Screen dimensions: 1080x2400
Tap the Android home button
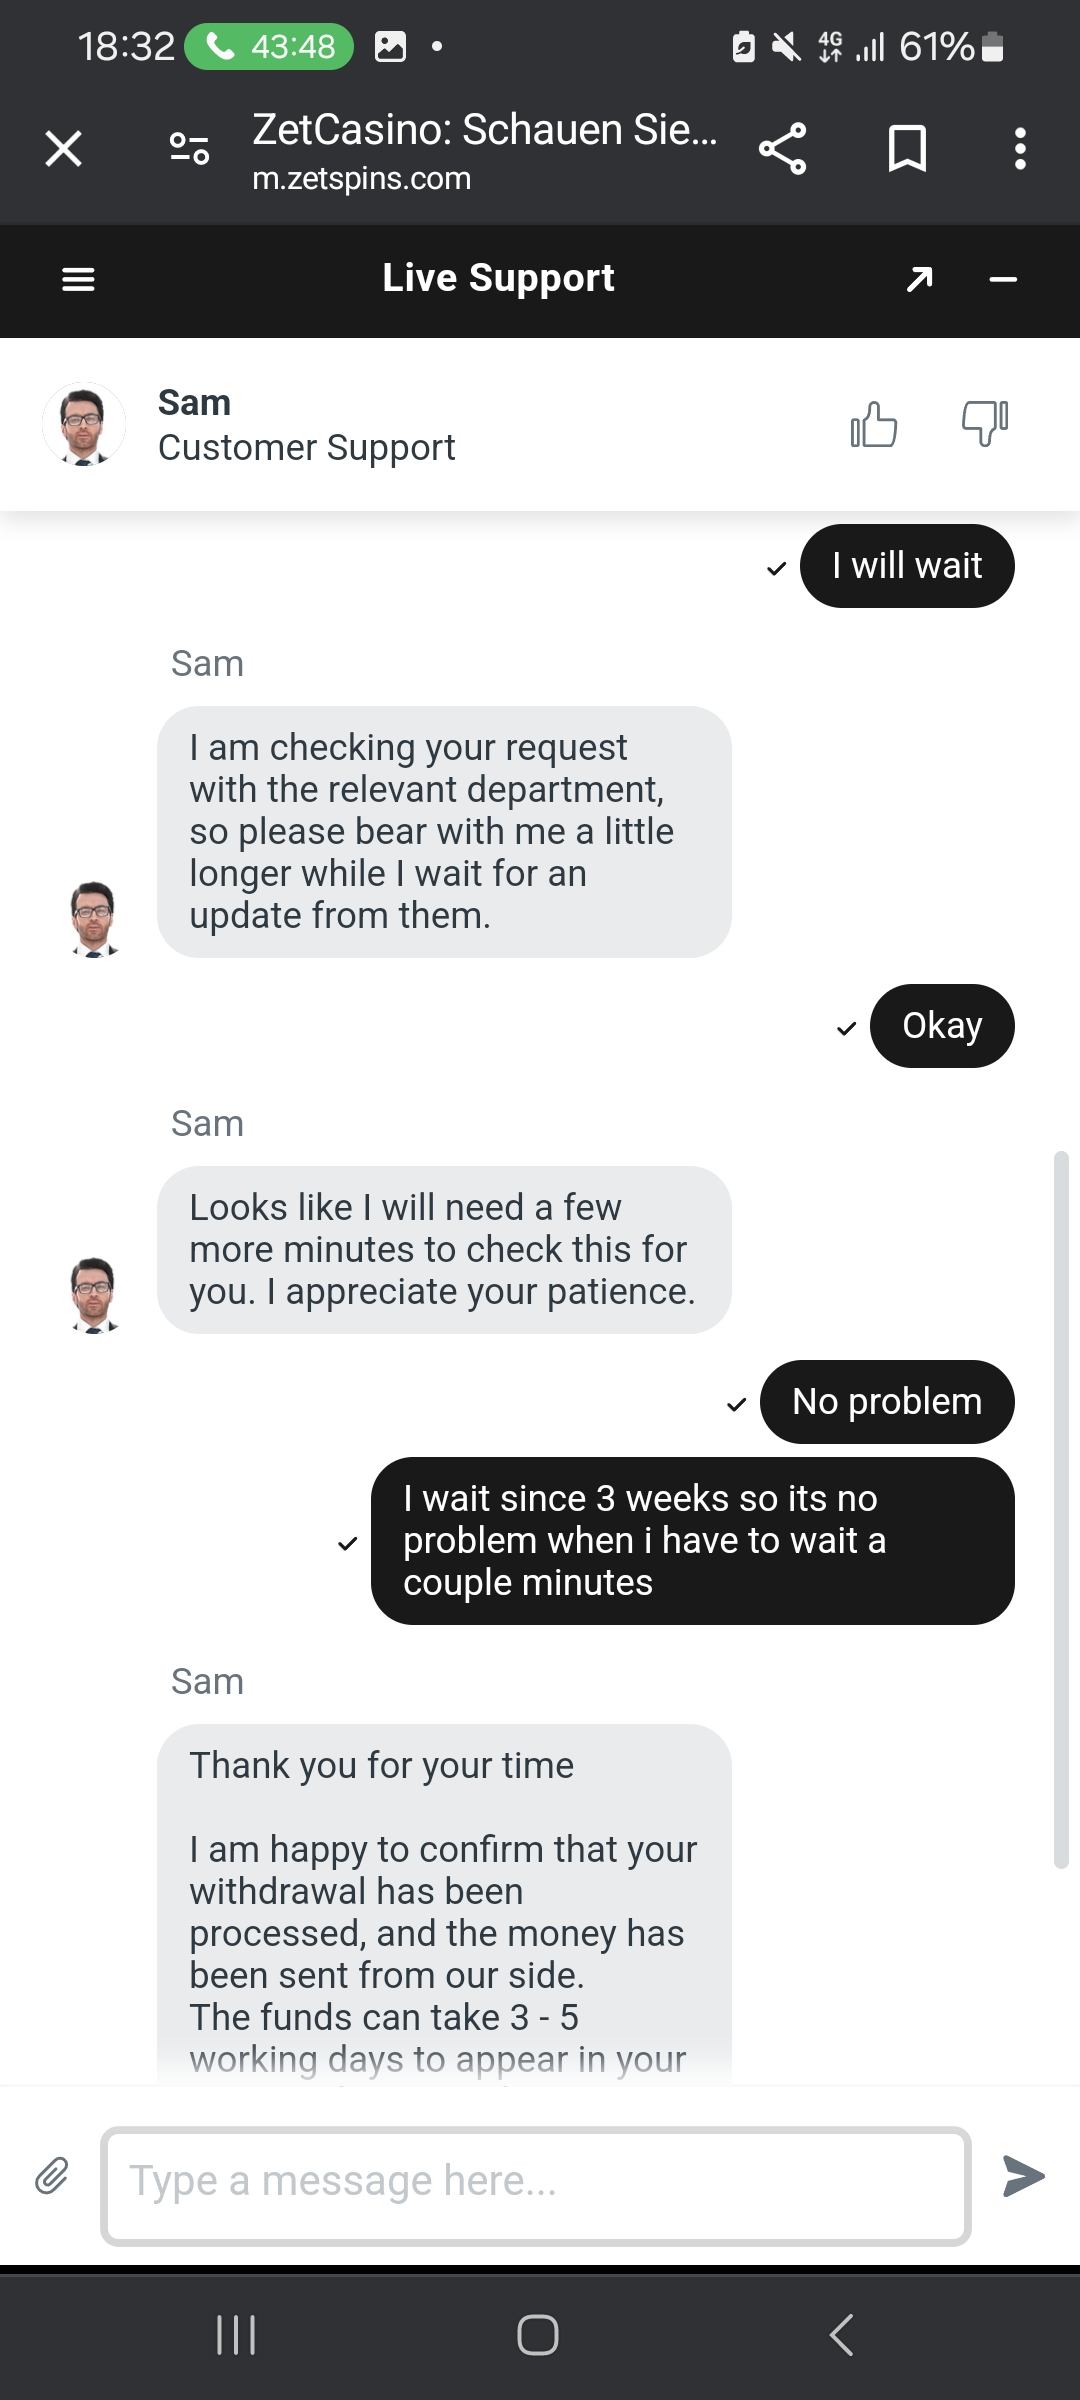tap(538, 2335)
